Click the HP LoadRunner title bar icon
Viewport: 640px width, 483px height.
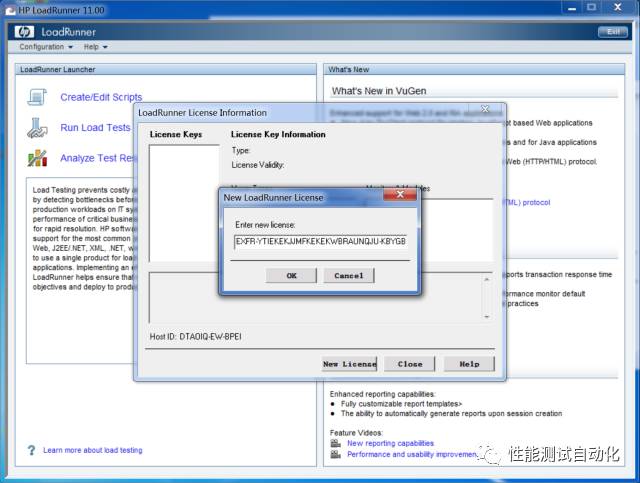click(x=10, y=10)
